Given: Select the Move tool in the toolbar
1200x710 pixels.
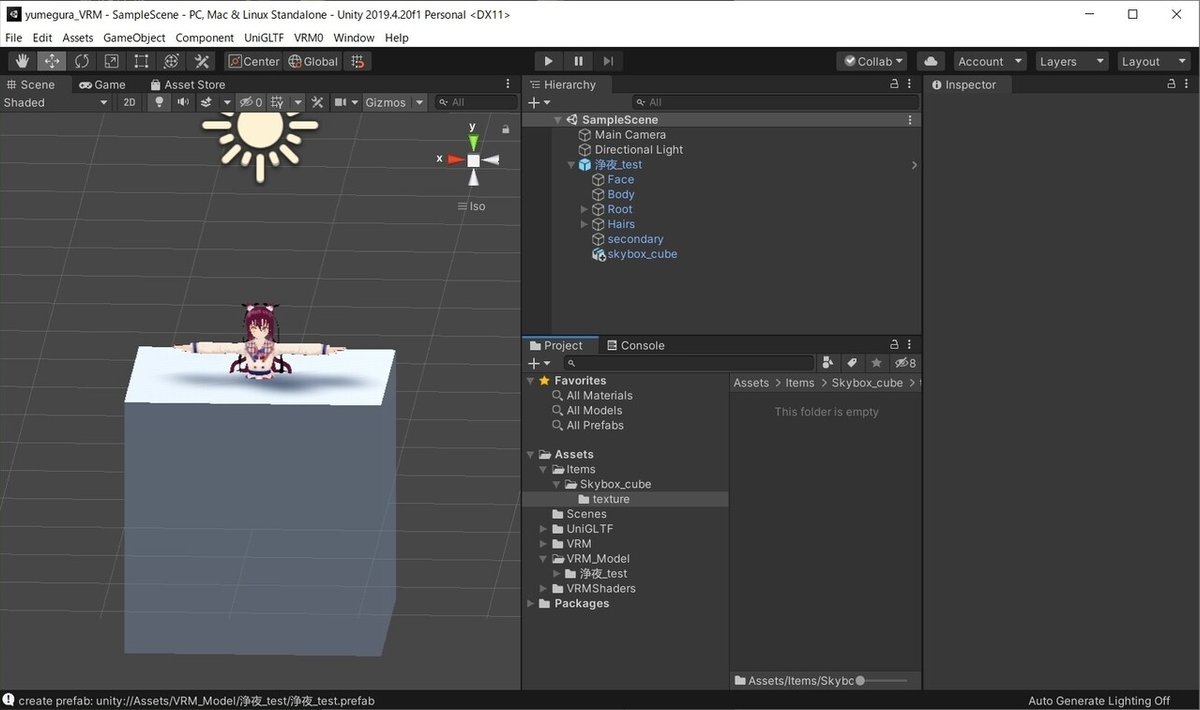Looking at the screenshot, I should [52, 61].
